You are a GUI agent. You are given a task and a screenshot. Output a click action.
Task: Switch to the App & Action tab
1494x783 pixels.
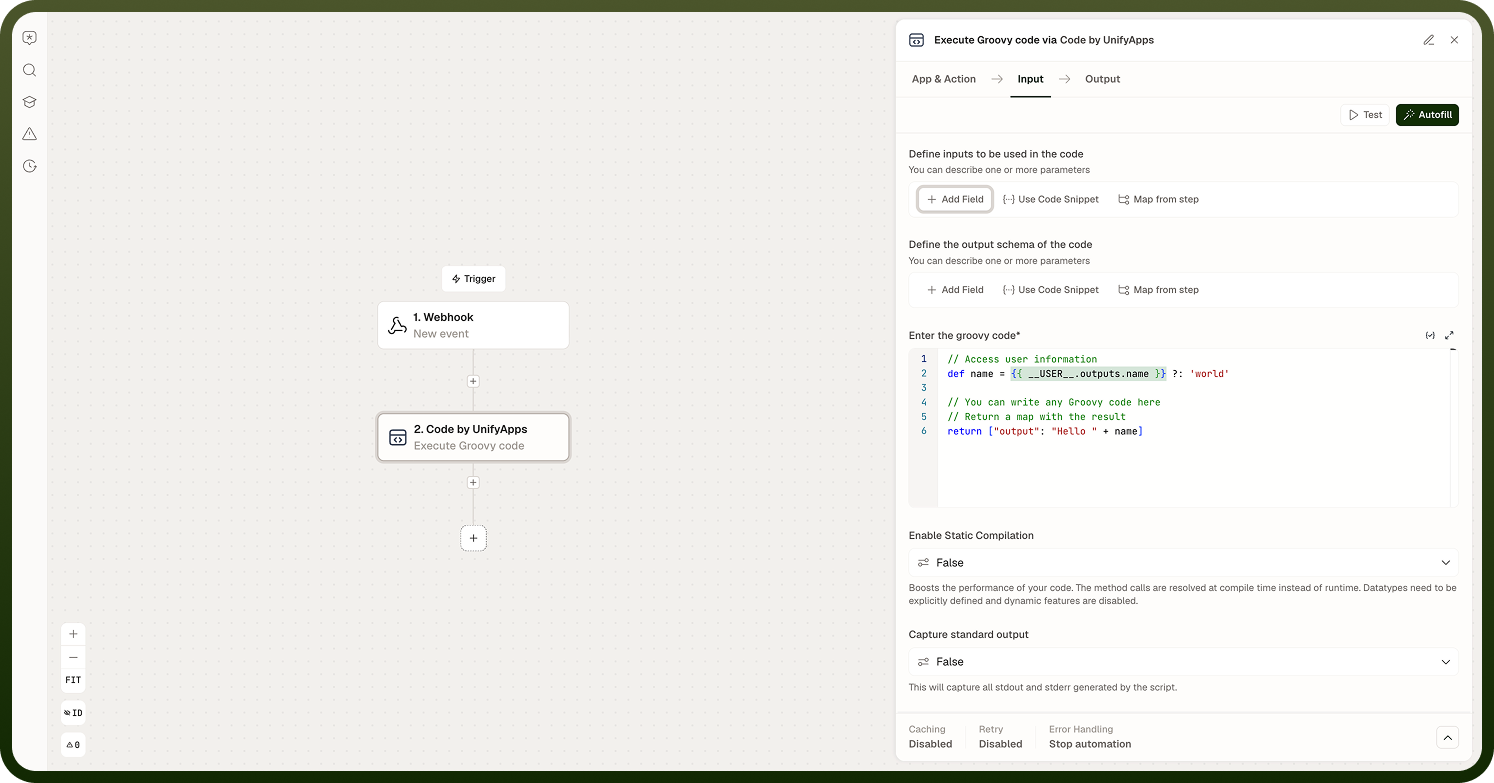(943, 79)
